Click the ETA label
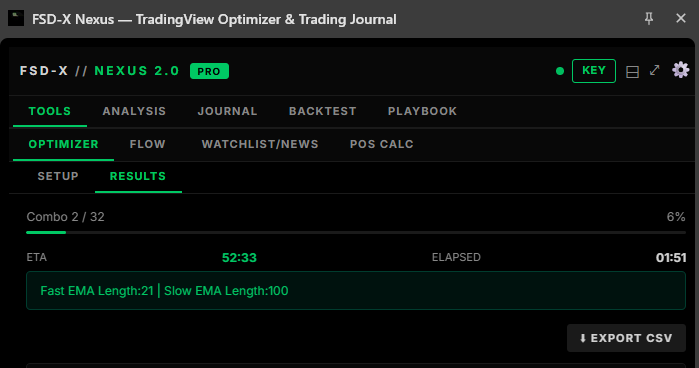The width and height of the screenshot is (699, 368). tap(37, 257)
